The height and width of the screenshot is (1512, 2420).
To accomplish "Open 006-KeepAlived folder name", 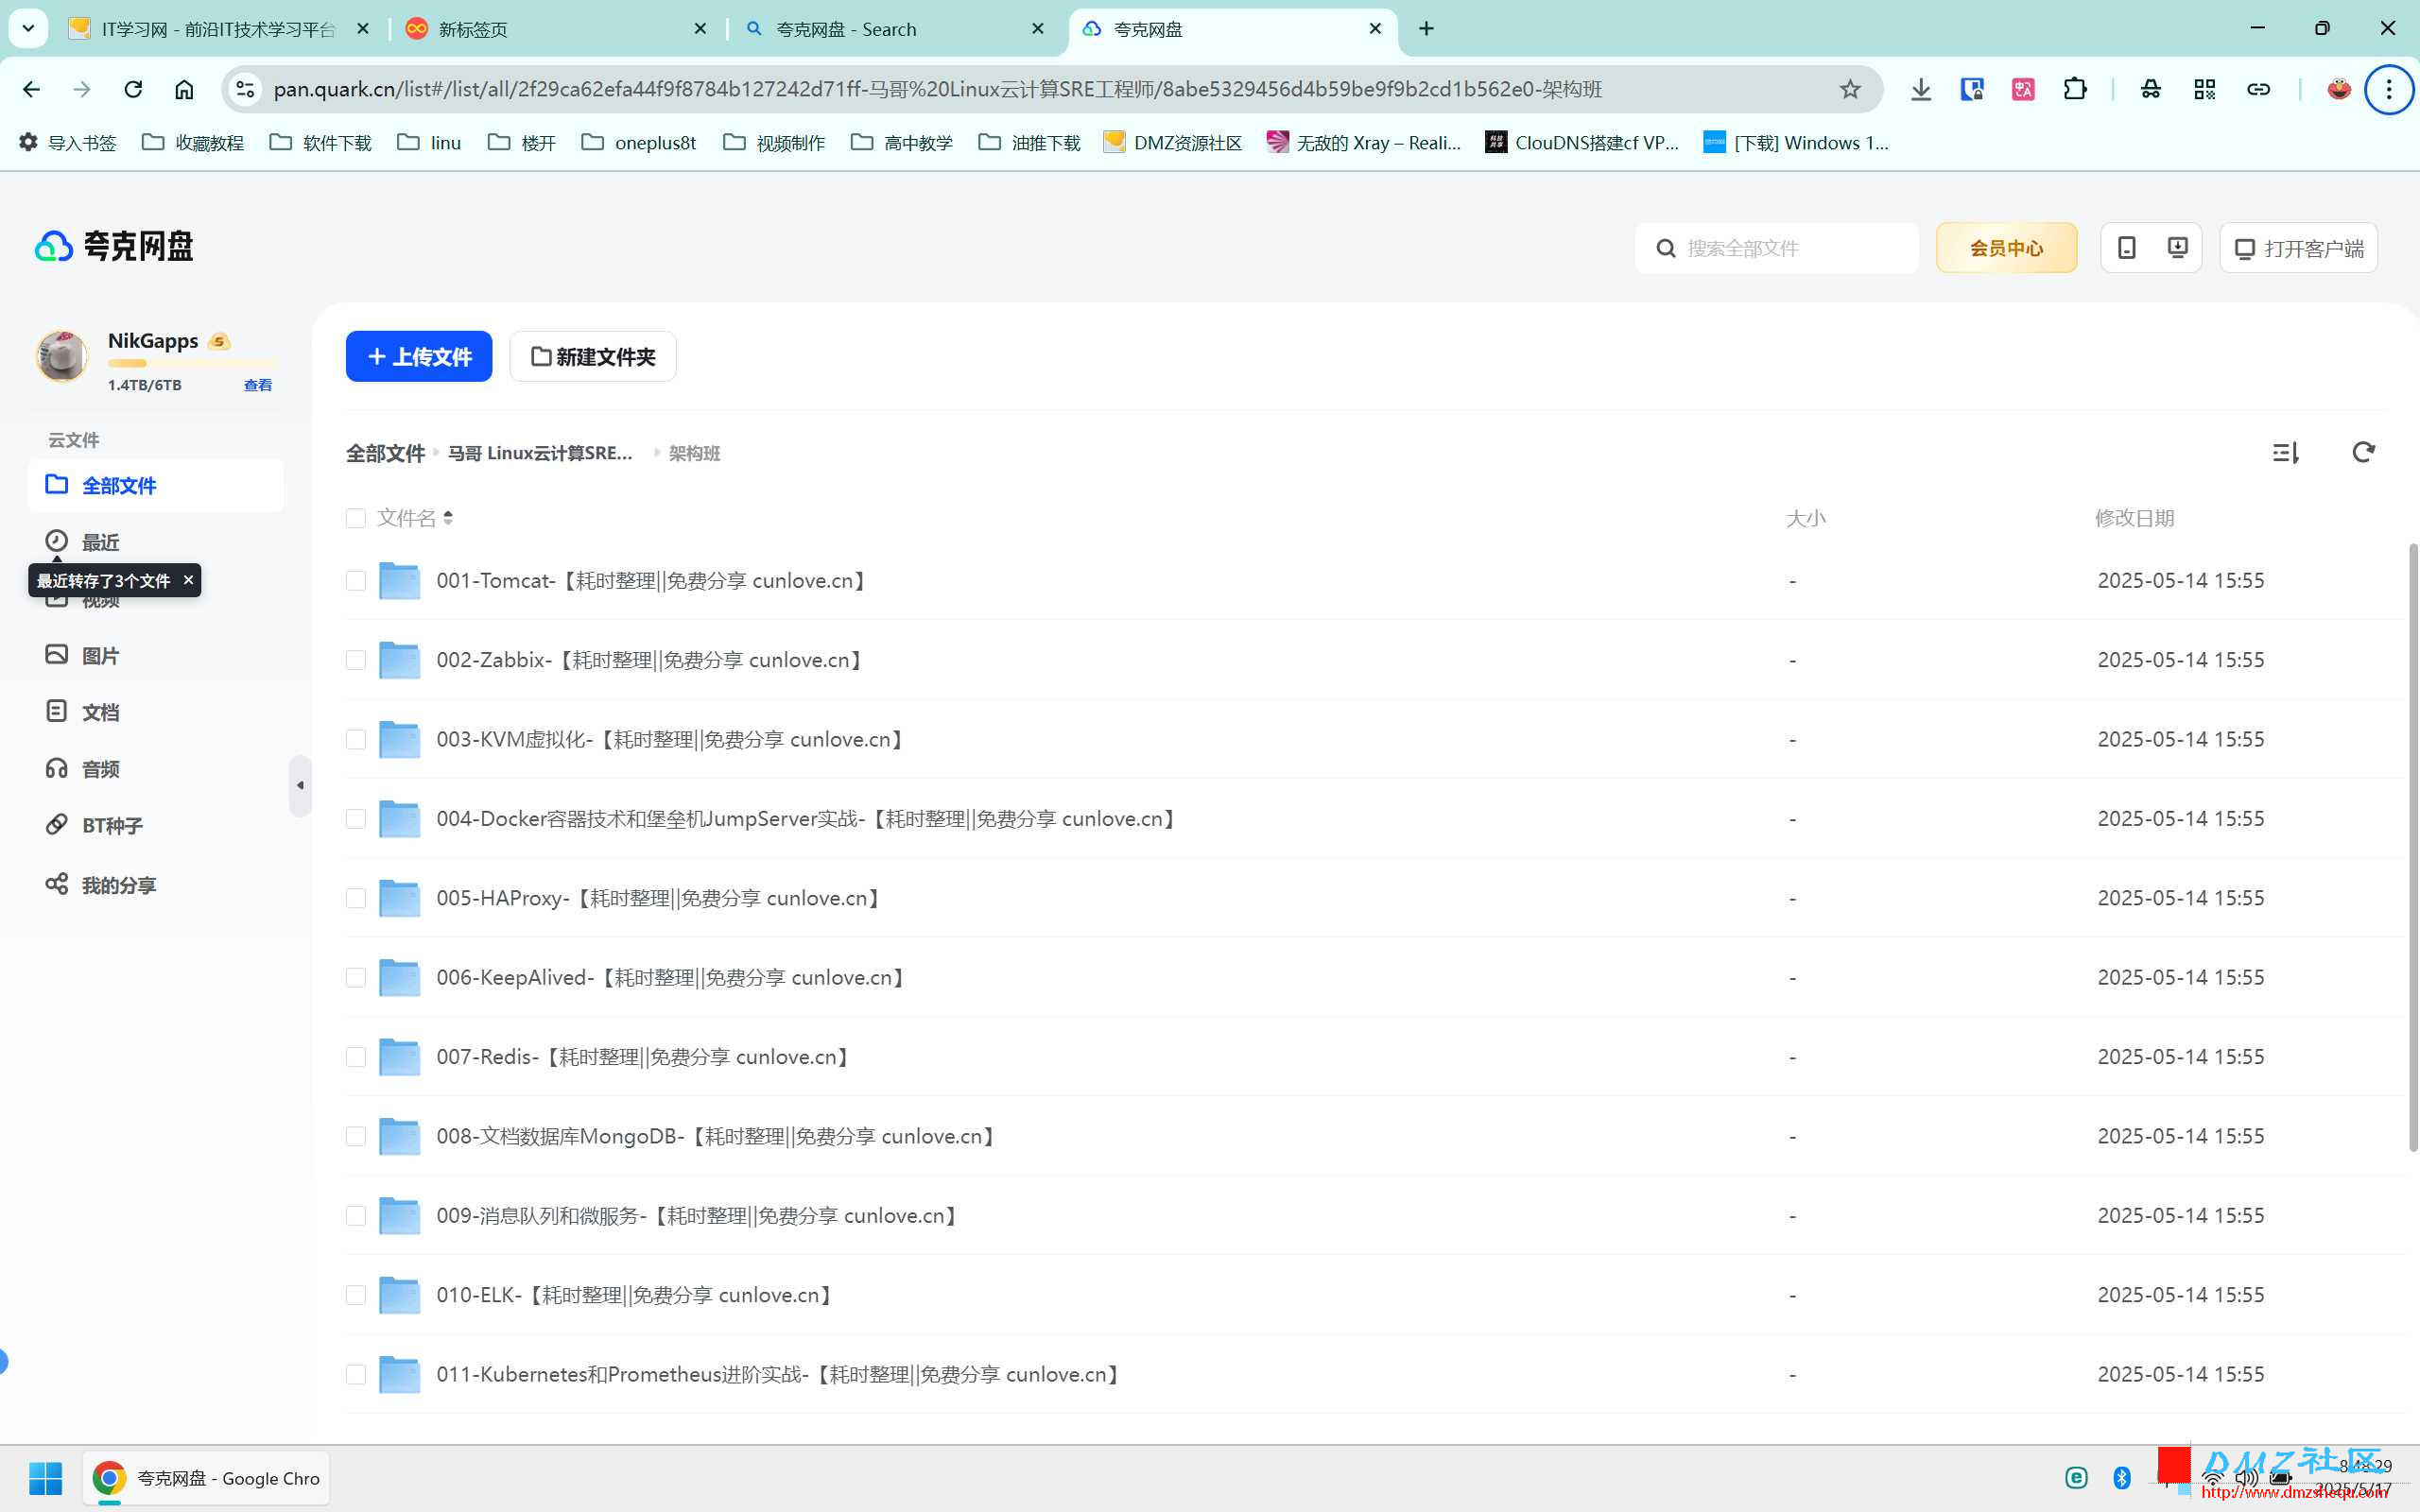I will (673, 977).
